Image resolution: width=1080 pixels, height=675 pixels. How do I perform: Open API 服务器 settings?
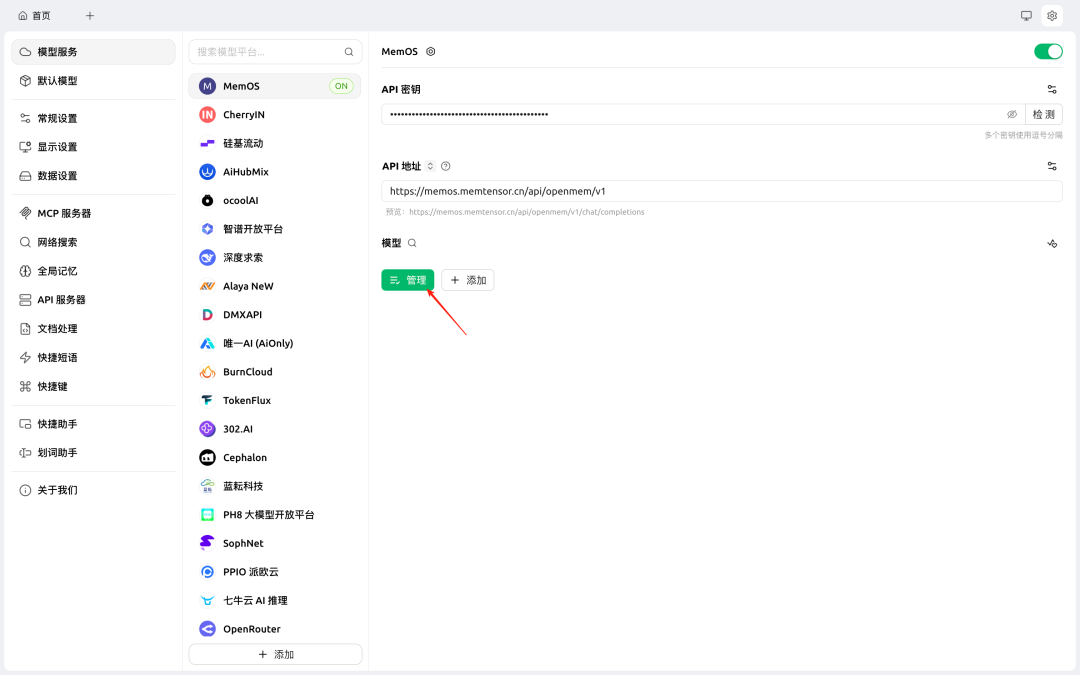coord(94,300)
